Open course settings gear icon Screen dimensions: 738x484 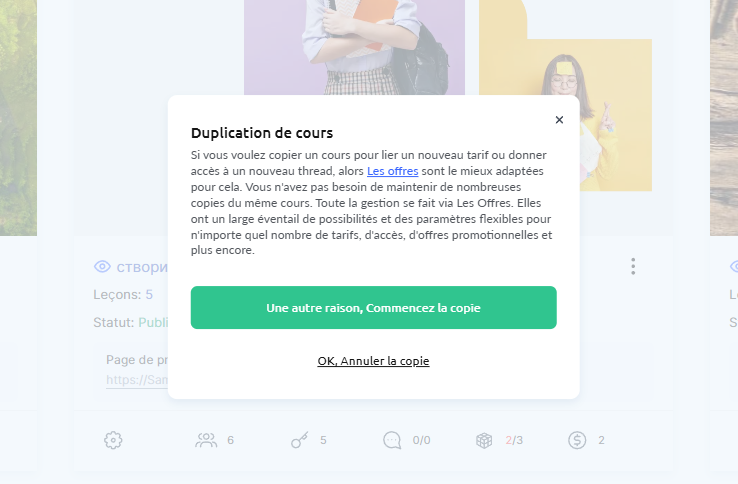(113, 440)
